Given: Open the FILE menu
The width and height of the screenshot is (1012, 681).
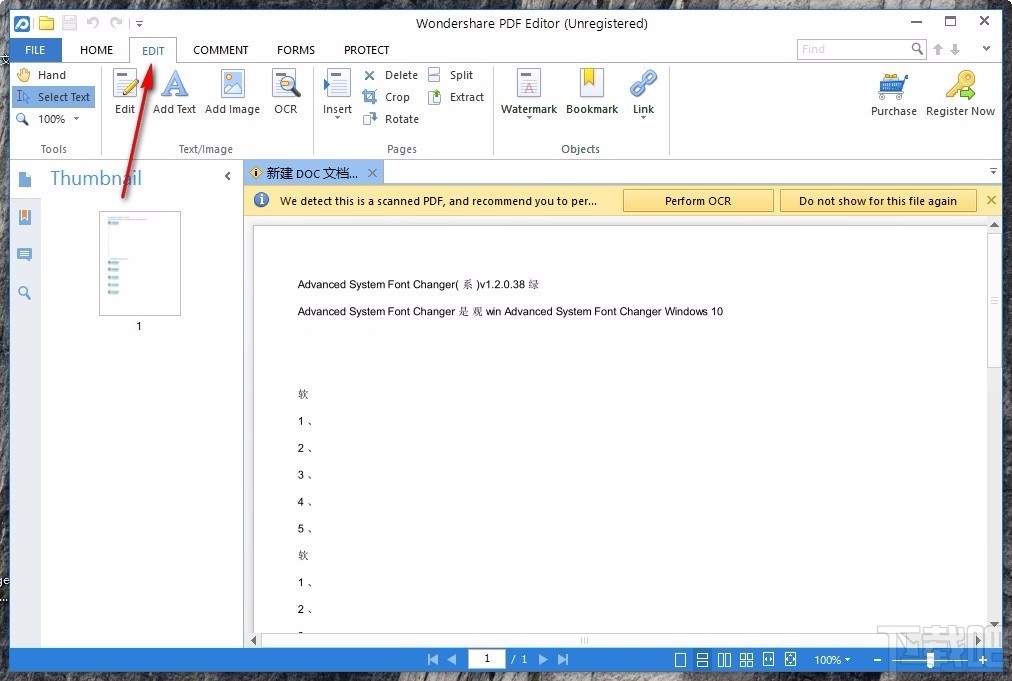Looking at the screenshot, I should 35,50.
